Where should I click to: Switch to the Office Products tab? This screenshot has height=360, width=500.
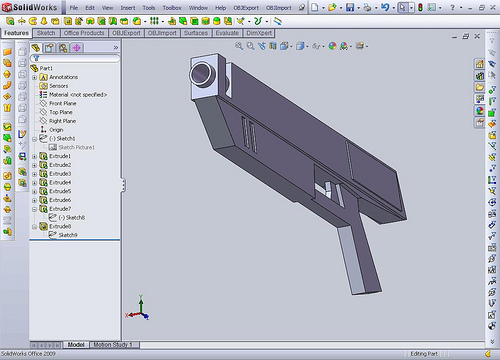tap(84, 33)
